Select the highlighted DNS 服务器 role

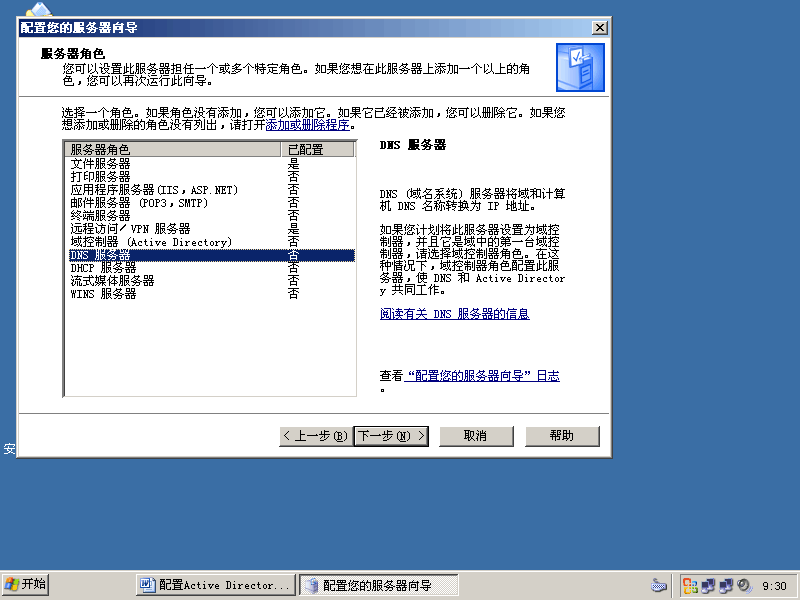[x=212, y=255]
